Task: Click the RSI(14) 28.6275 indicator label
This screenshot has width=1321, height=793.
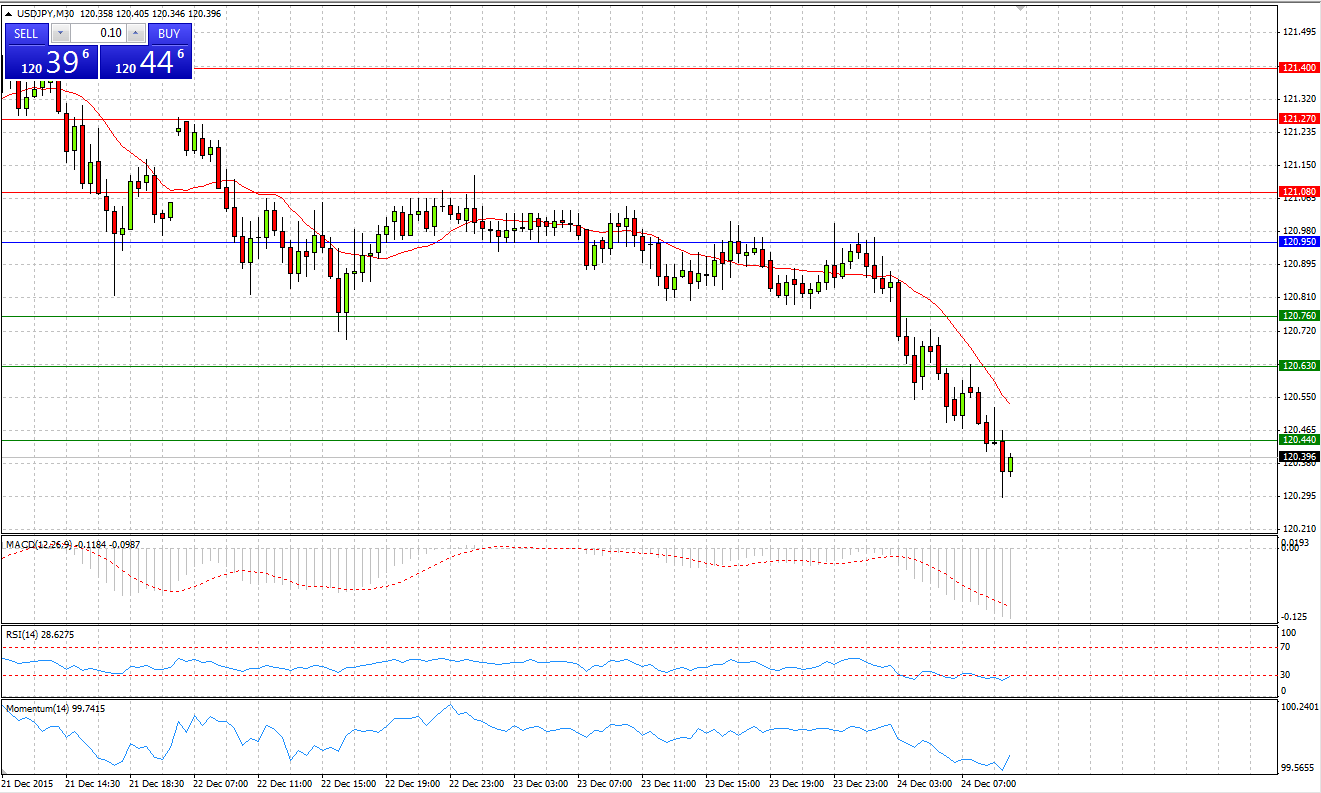Action: (40, 634)
